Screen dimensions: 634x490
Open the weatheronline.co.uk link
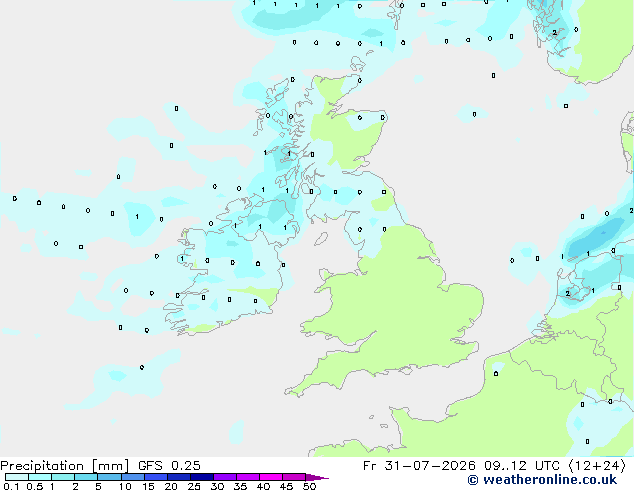pos(542,480)
